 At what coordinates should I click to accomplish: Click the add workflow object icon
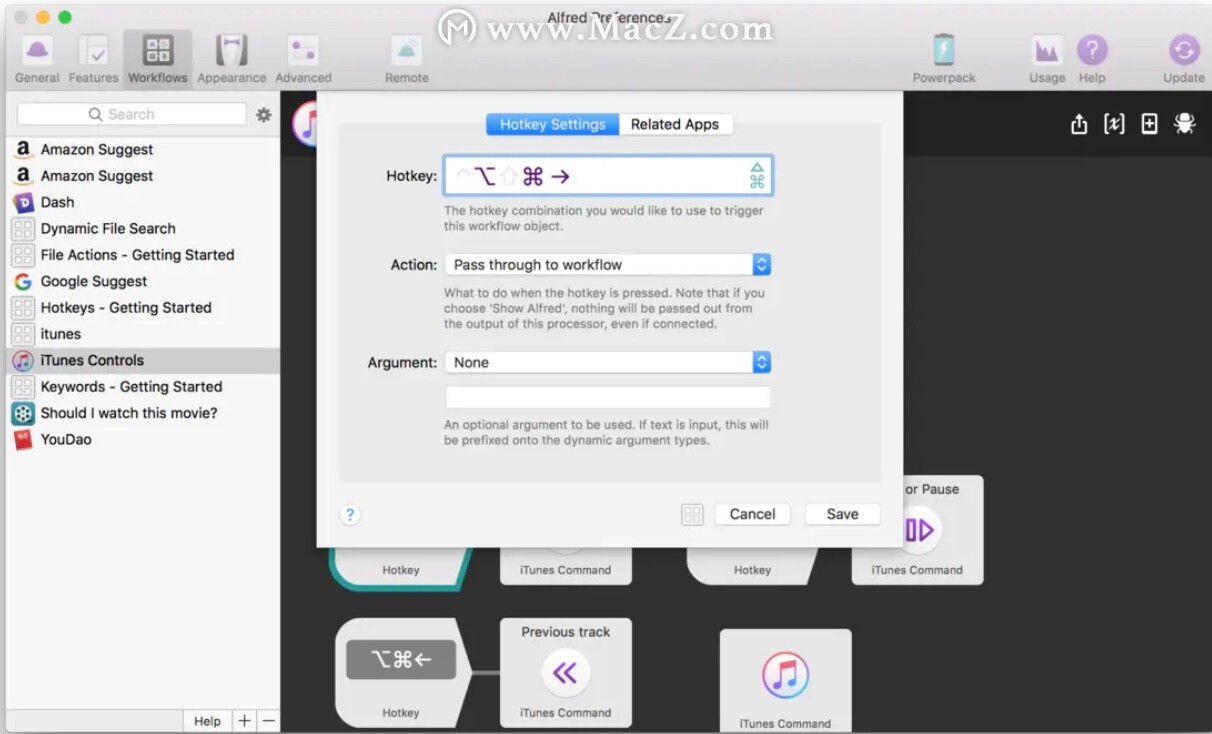tap(1149, 124)
